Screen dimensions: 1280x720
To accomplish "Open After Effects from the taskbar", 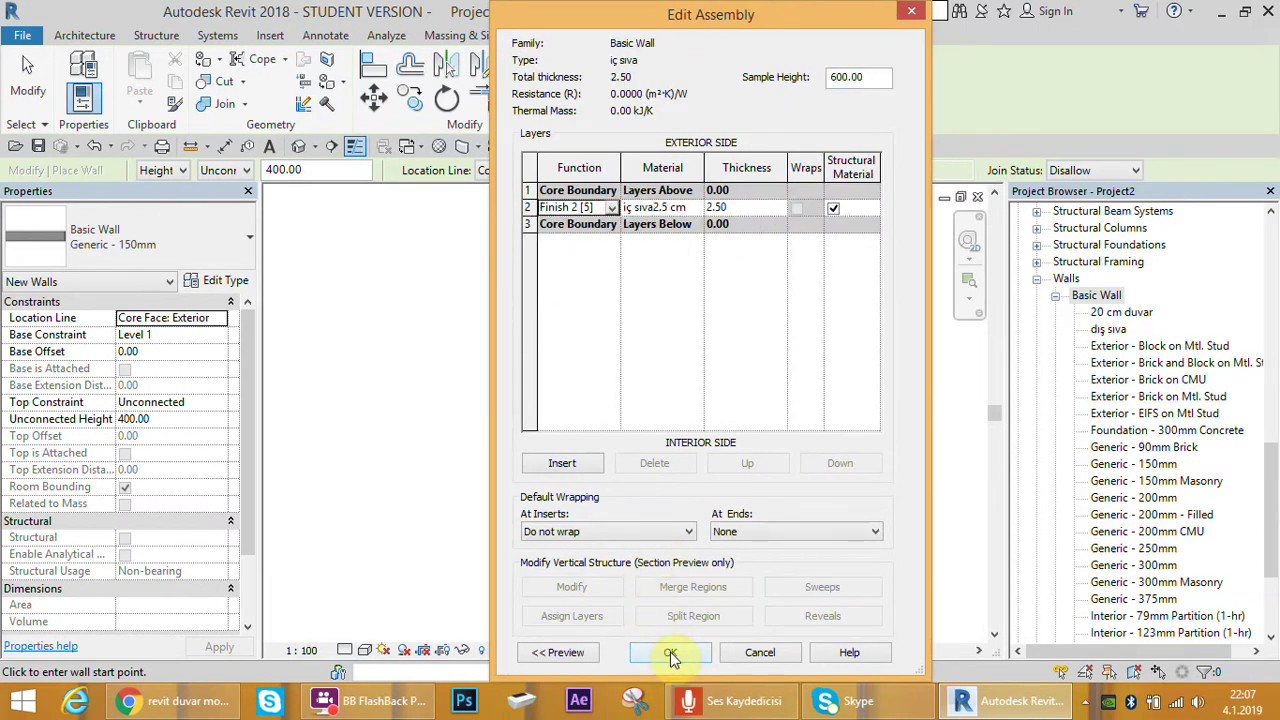I will 579,700.
